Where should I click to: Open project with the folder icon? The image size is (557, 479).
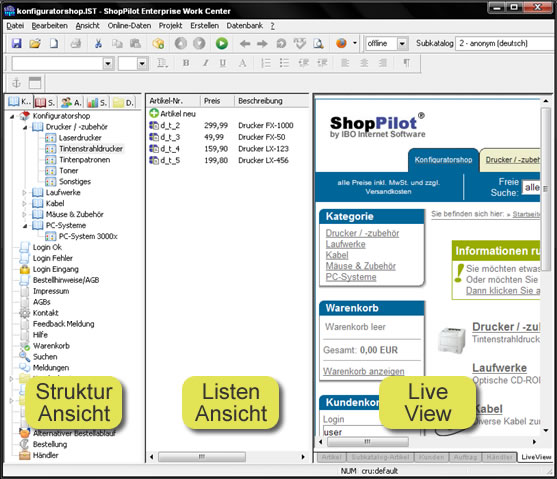tap(35, 43)
